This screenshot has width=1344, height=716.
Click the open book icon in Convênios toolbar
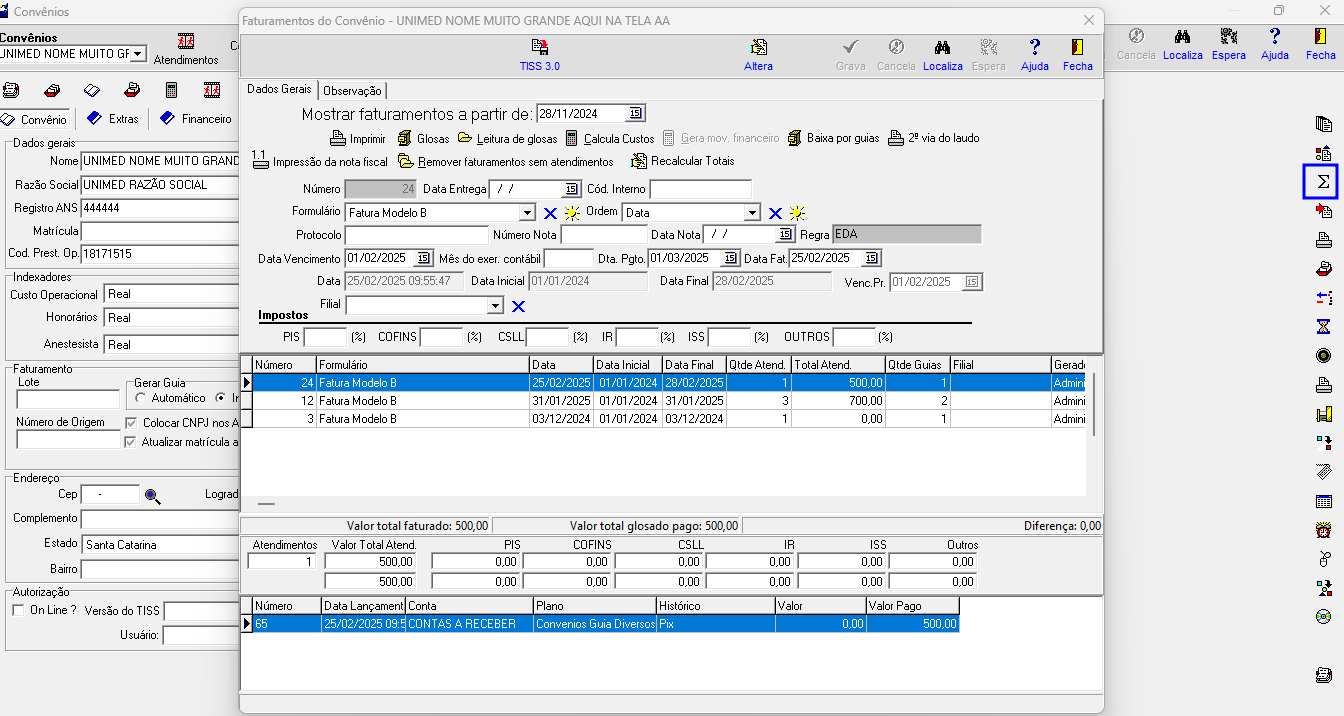click(x=91, y=90)
